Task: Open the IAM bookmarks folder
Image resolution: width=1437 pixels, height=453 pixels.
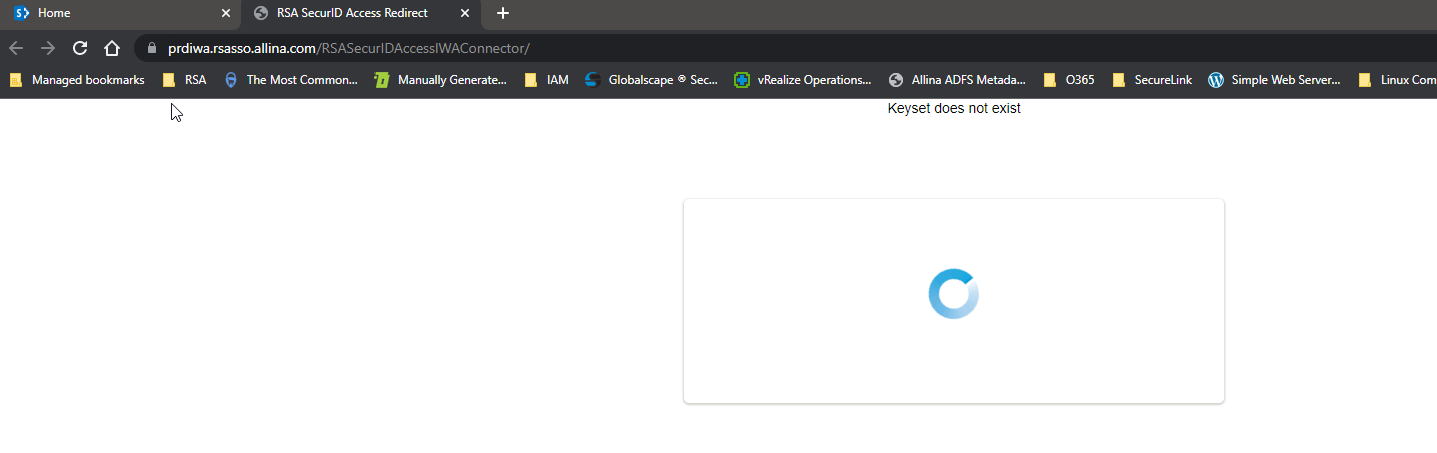Action: pos(547,80)
